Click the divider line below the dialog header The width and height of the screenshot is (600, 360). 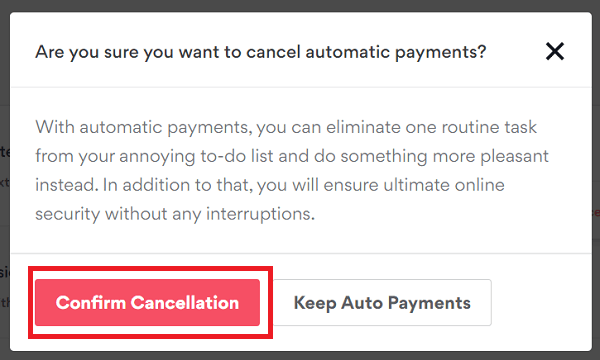tap(301, 87)
